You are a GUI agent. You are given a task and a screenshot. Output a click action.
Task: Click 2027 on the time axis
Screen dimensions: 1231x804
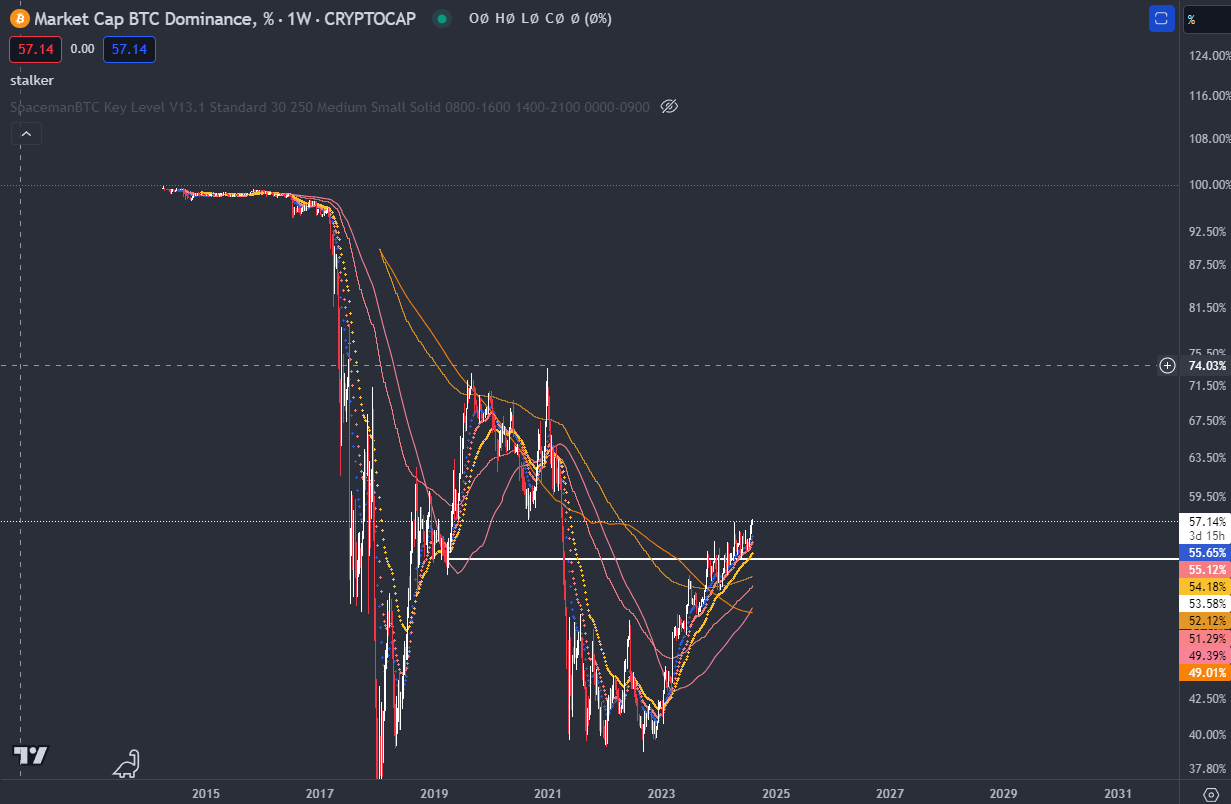pos(889,793)
